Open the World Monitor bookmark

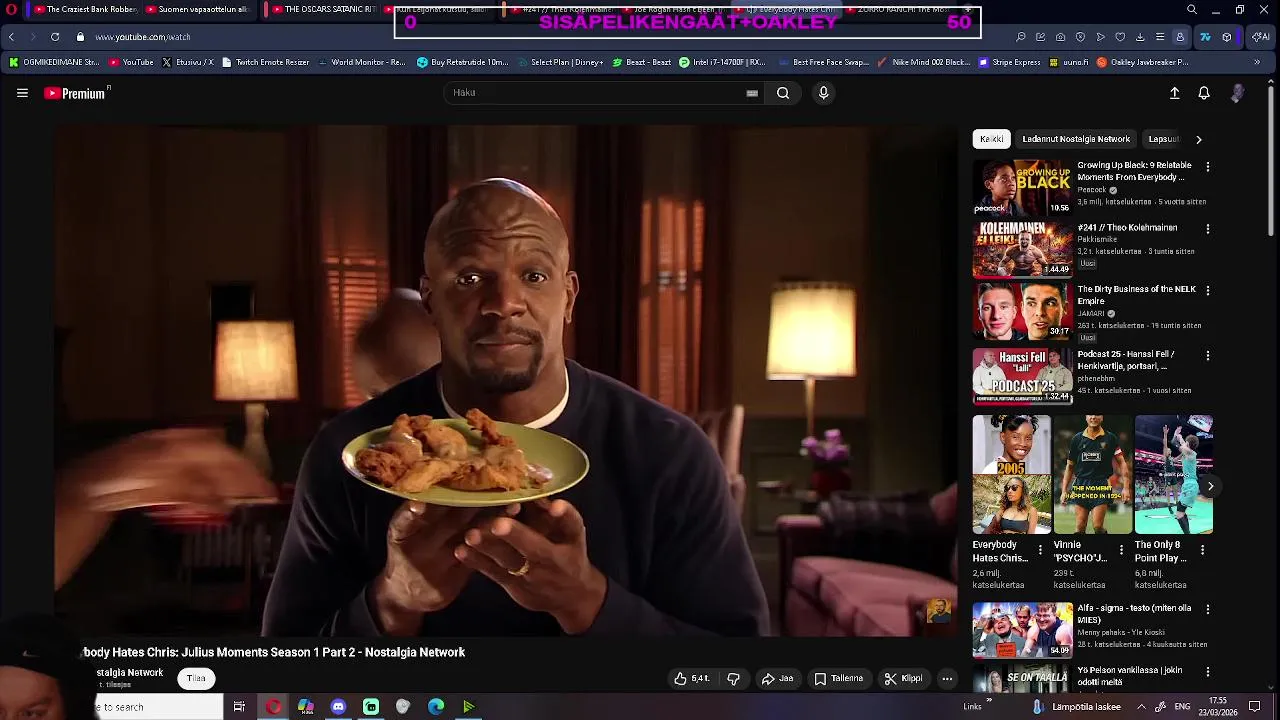coord(361,62)
